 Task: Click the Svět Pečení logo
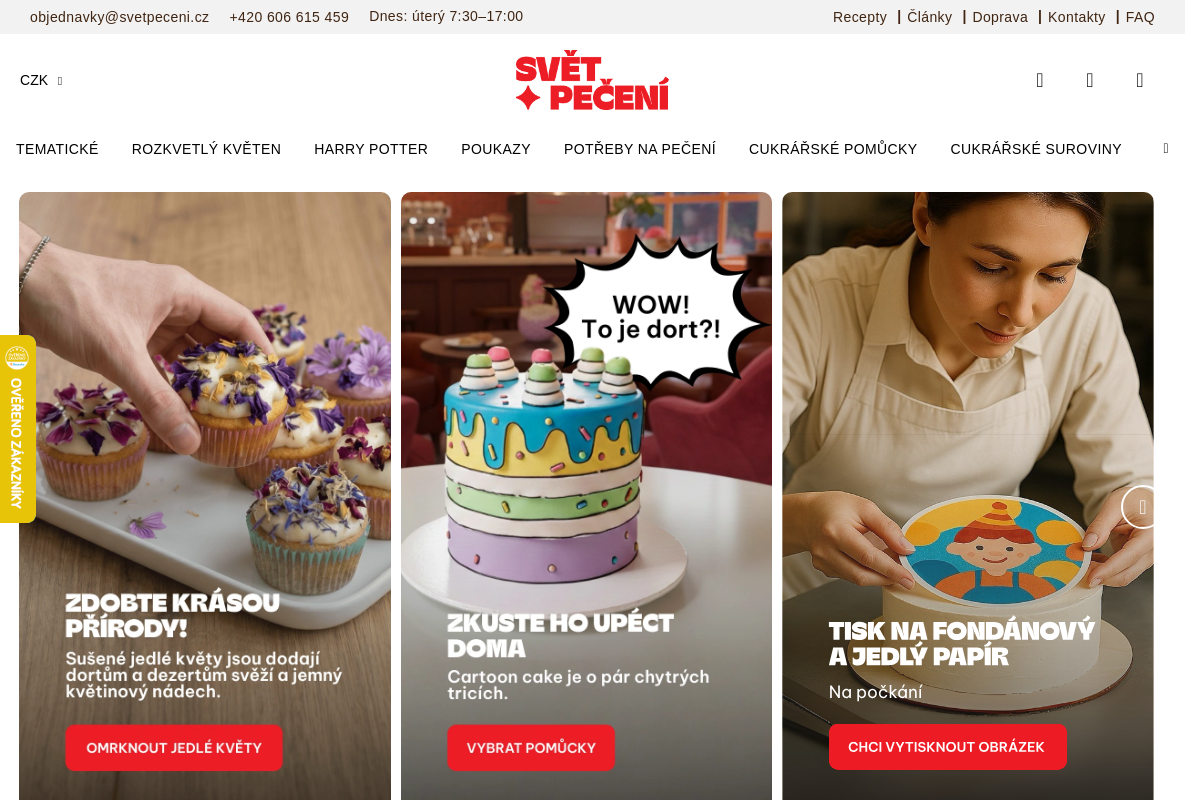592,80
